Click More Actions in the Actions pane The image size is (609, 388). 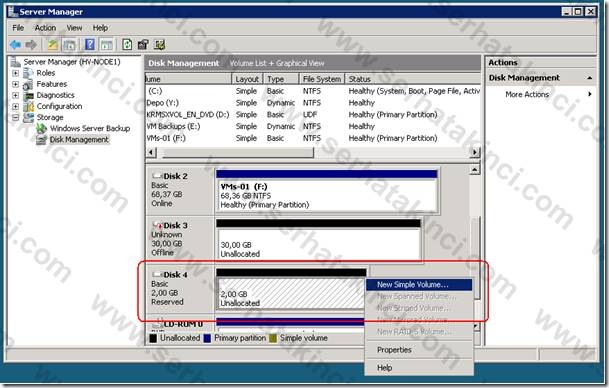tap(527, 94)
